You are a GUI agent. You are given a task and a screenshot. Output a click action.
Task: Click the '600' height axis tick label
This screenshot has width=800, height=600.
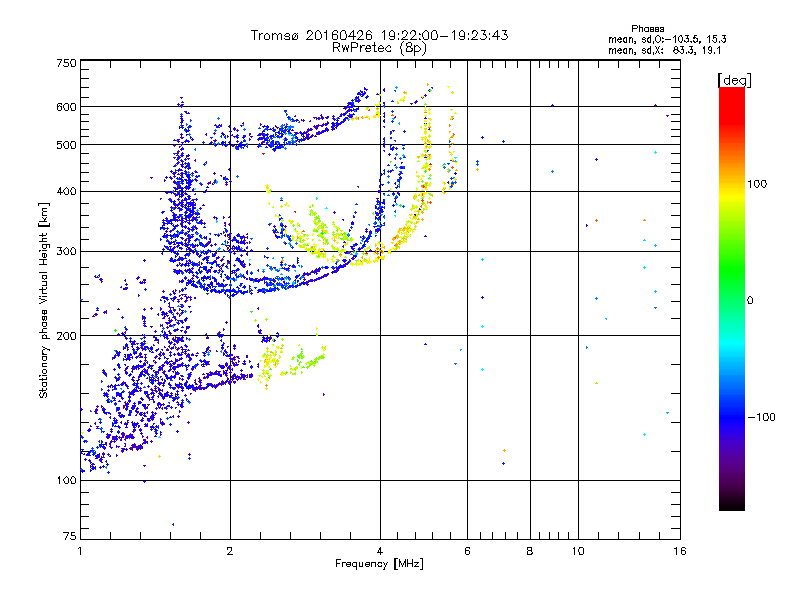pyautogui.click(x=67, y=107)
